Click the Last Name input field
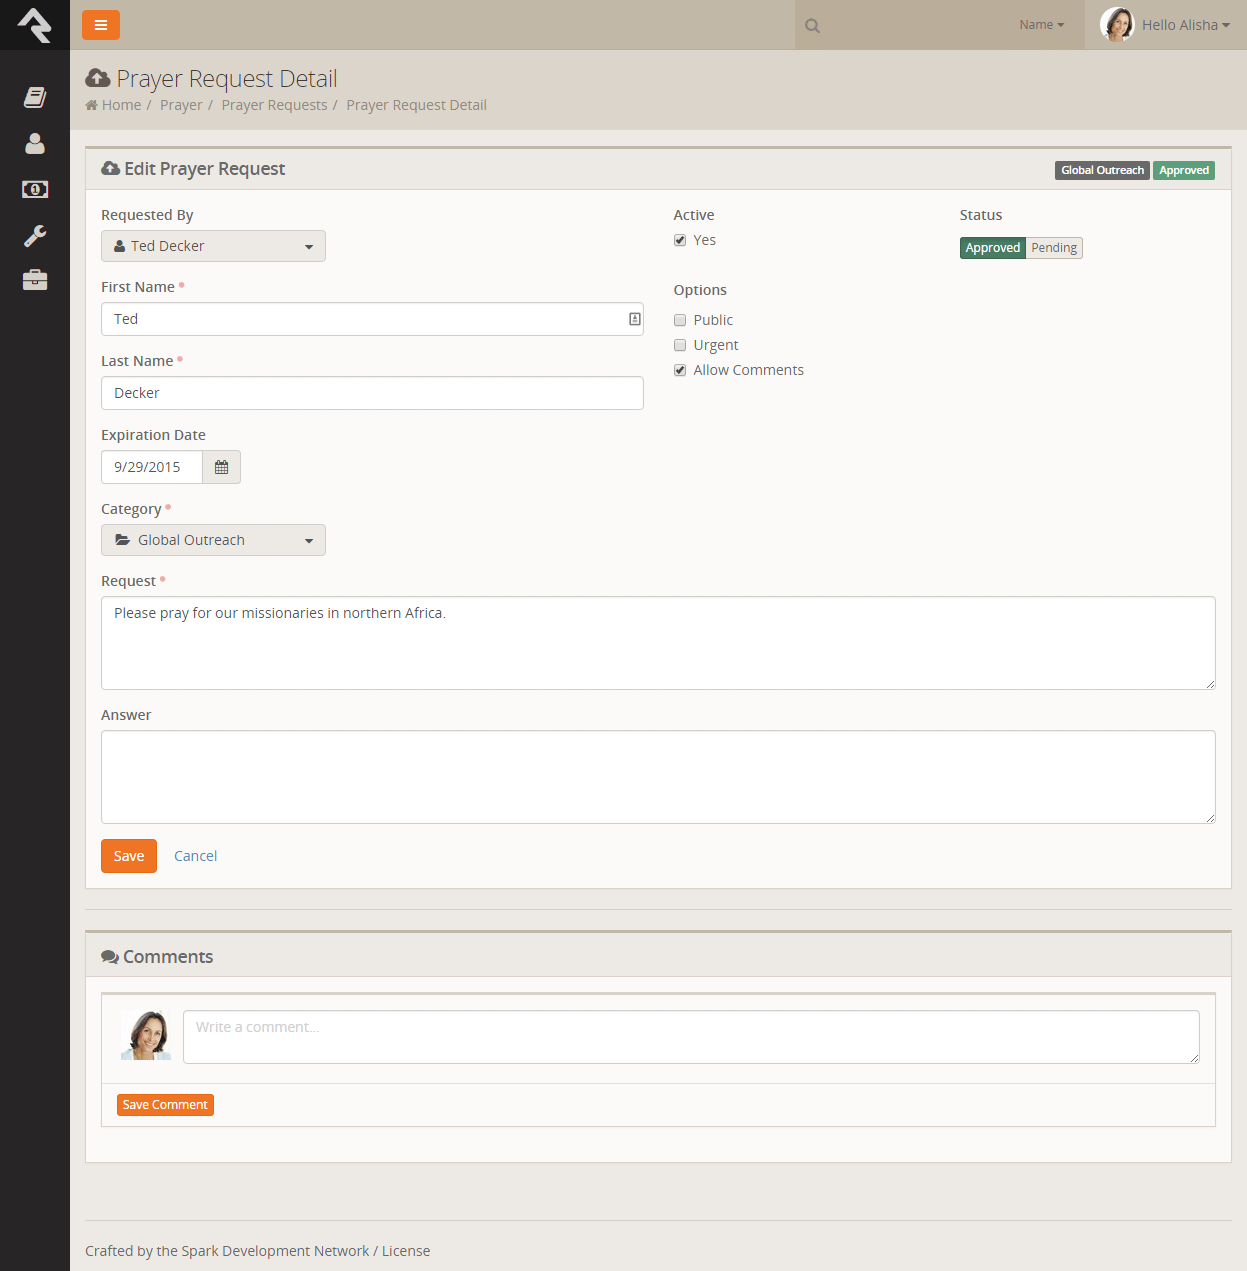 click(372, 393)
